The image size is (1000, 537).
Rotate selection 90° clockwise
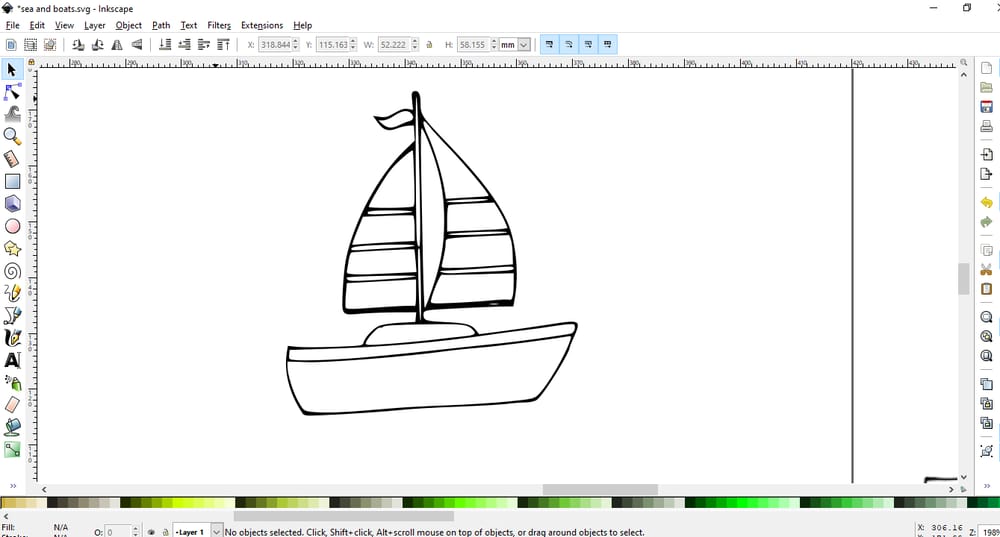tap(98, 45)
